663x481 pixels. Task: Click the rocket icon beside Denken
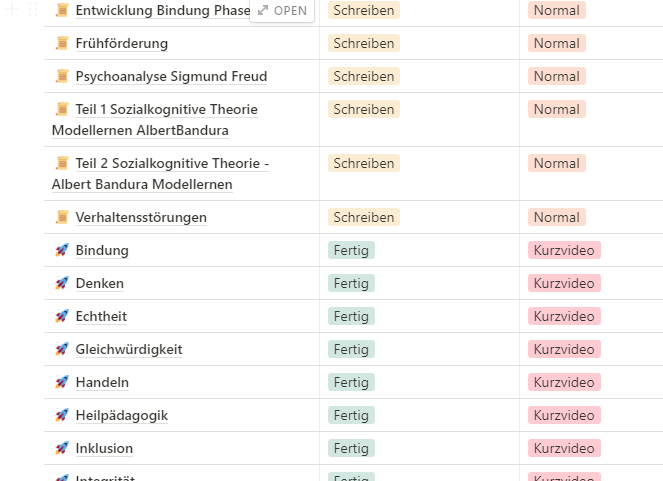62,283
